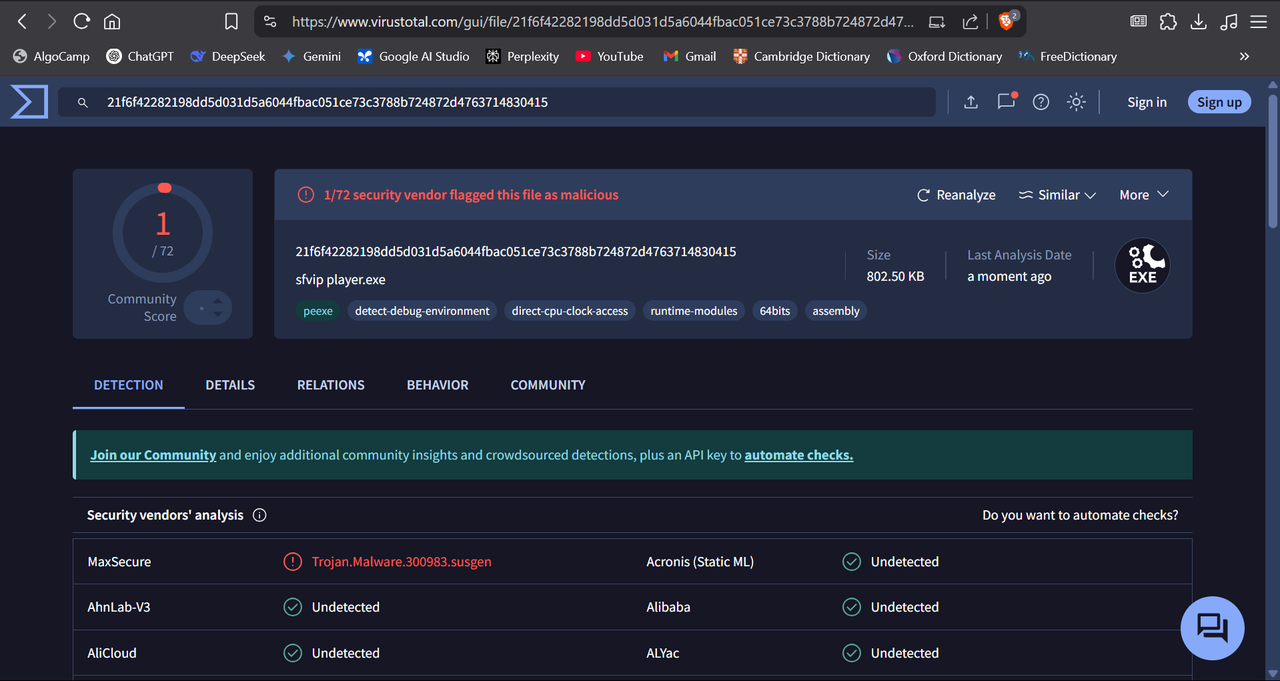The width and height of the screenshot is (1280, 681).
Task: Open the browser extensions puzzle icon
Action: [1168, 21]
